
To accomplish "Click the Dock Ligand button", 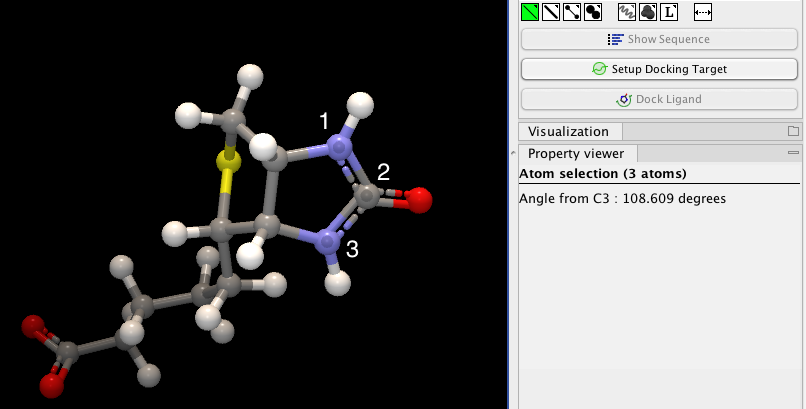I will (660, 99).
